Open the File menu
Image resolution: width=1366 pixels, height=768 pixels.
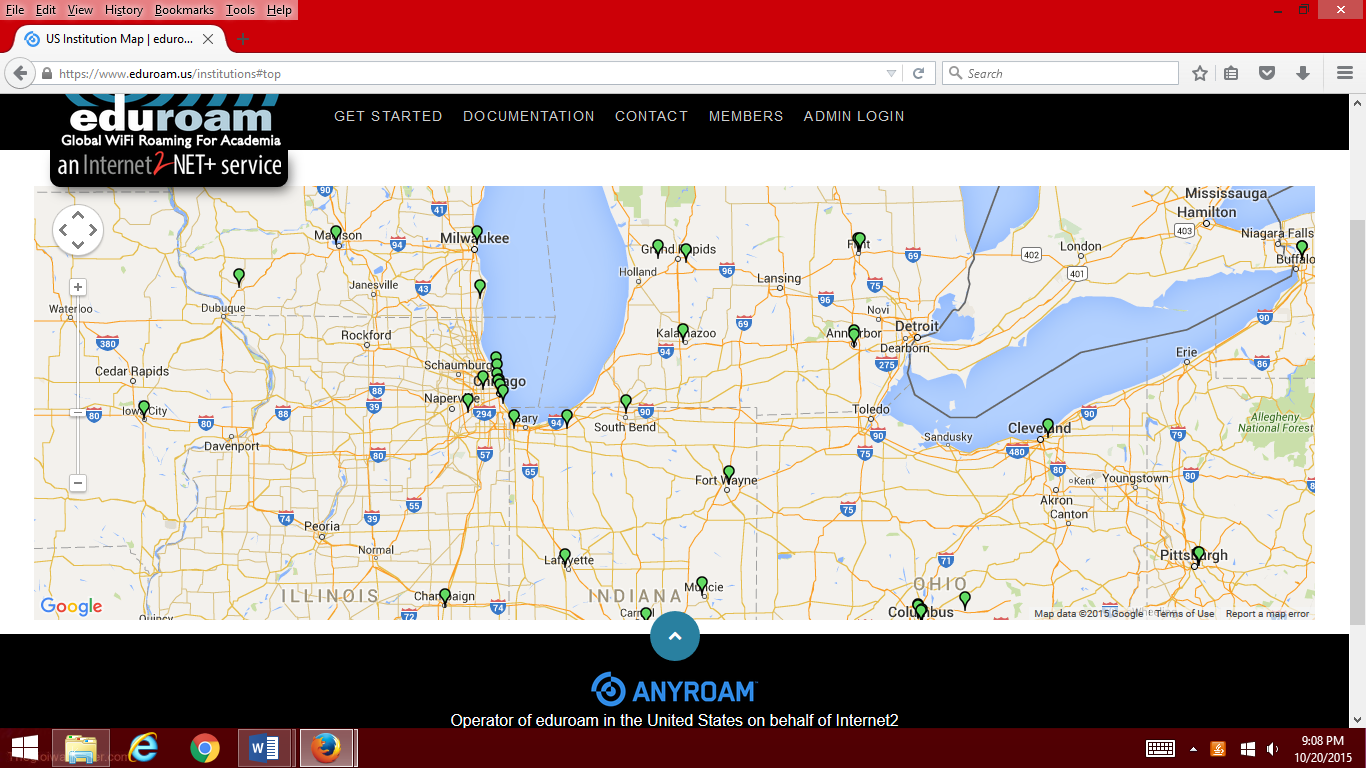[15, 10]
